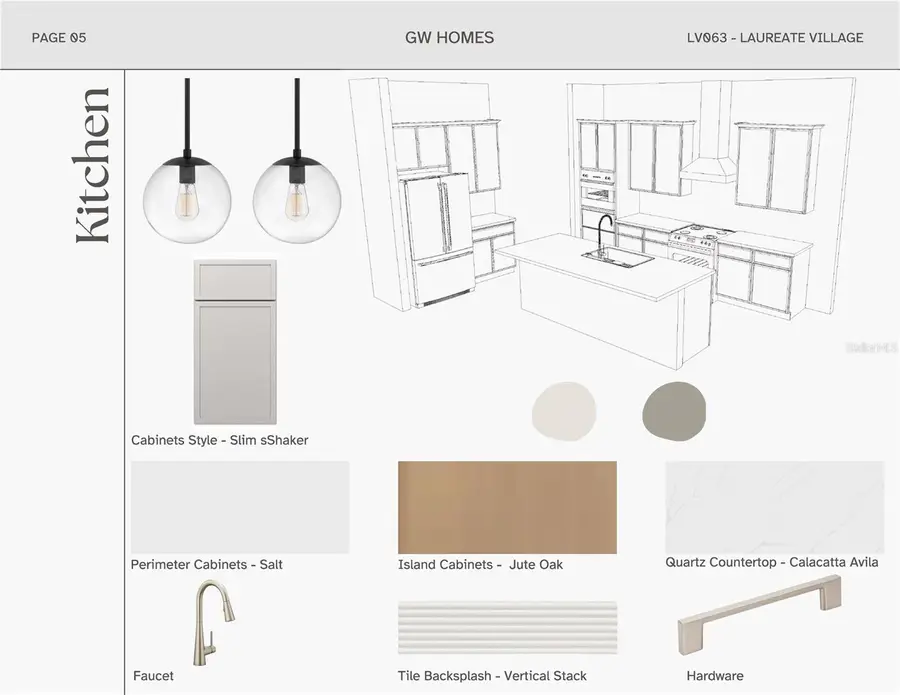Click the right globe pendant light
The image size is (900, 695).
[297, 199]
